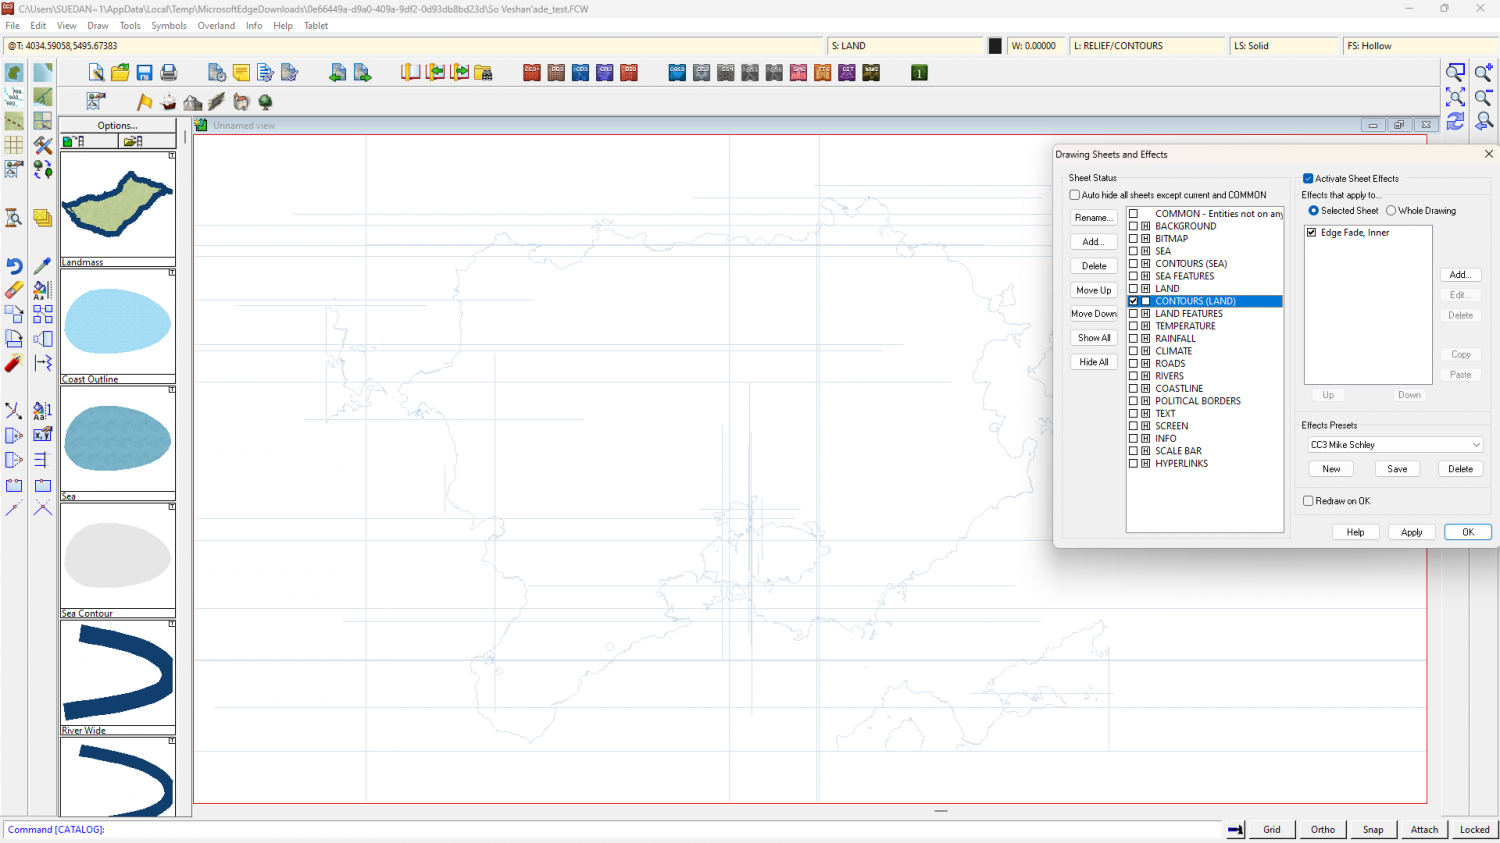Click Apply in the Drawing Sheets dialog
Image resolution: width=1500 pixels, height=843 pixels.
tap(1411, 532)
